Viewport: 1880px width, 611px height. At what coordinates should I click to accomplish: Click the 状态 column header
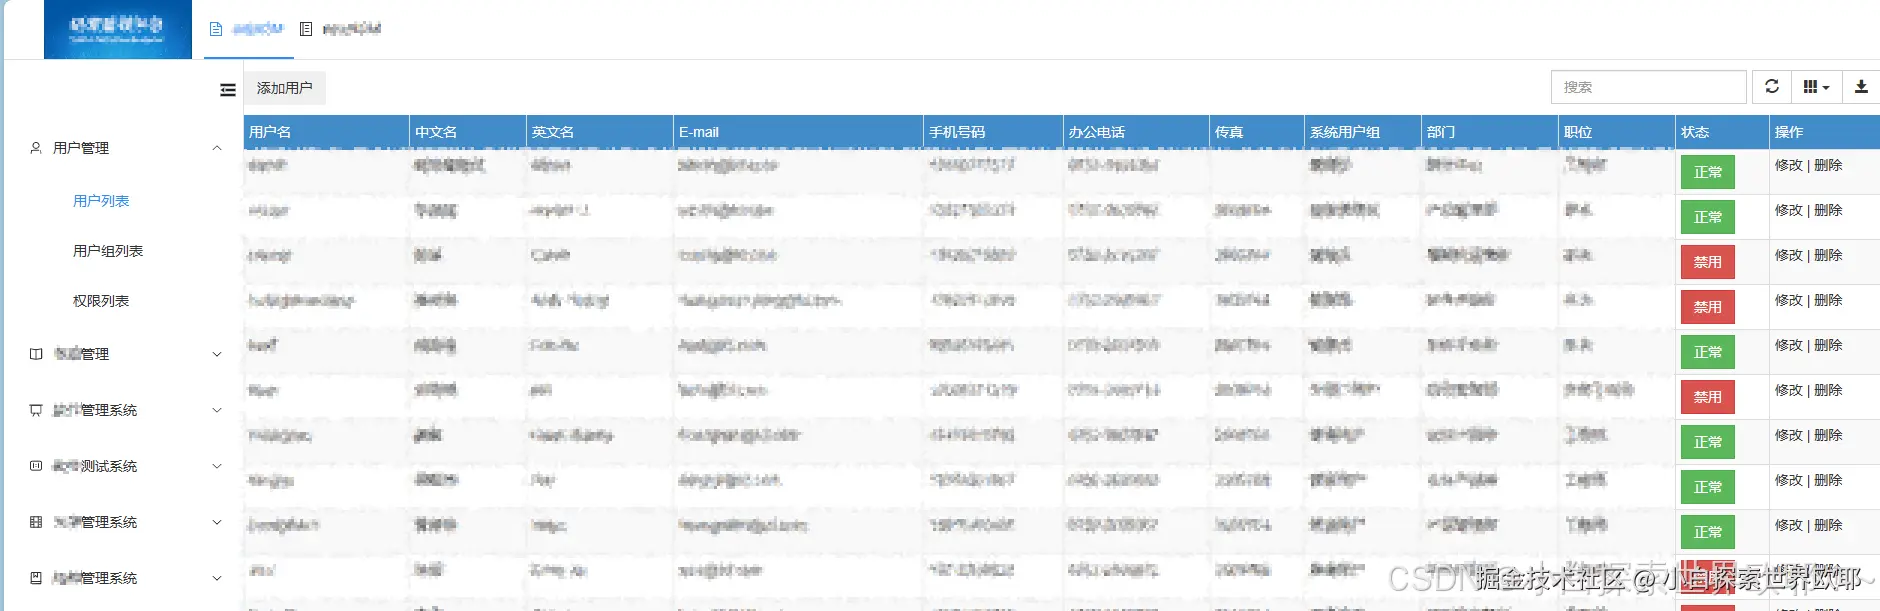pos(1723,132)
